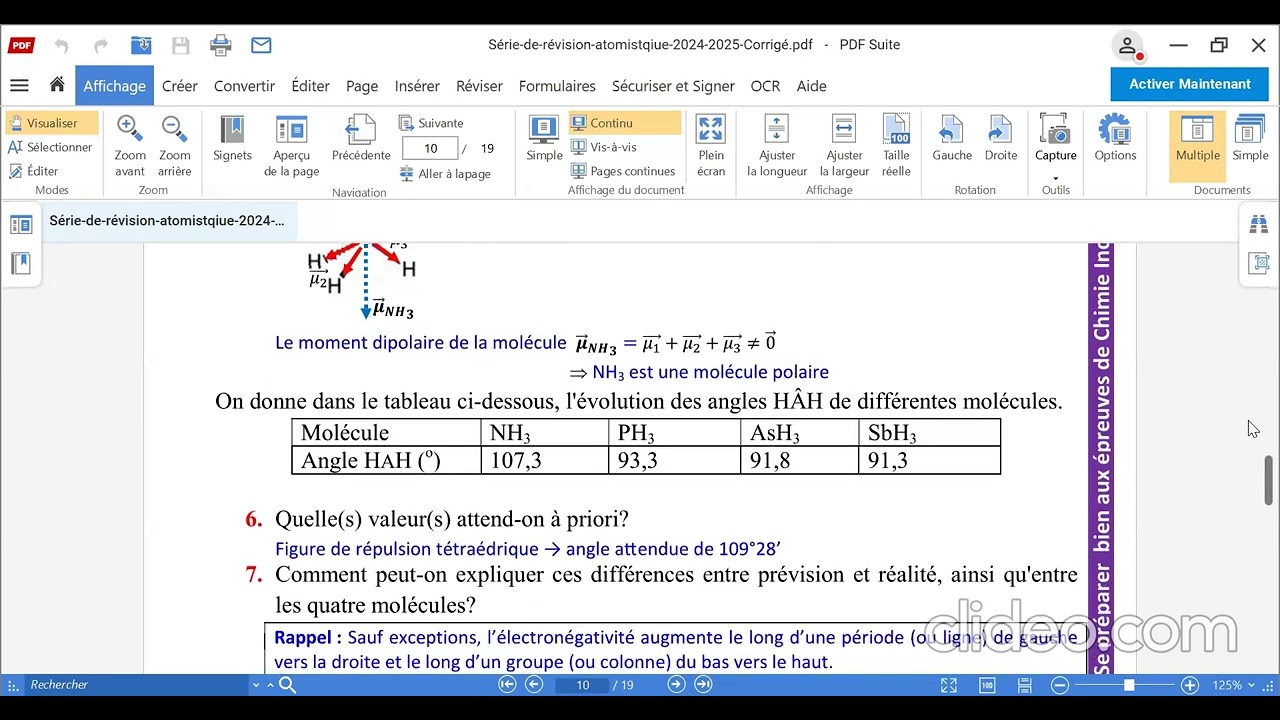1280x720 pixels.
Task: Open the hamburger menu
Action: pyautogui.click(x=19, y=86)
